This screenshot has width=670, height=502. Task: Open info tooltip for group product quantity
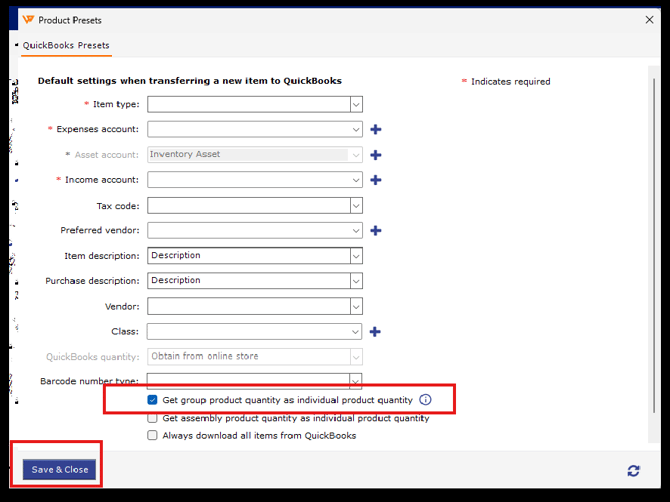tap(425, 399)
